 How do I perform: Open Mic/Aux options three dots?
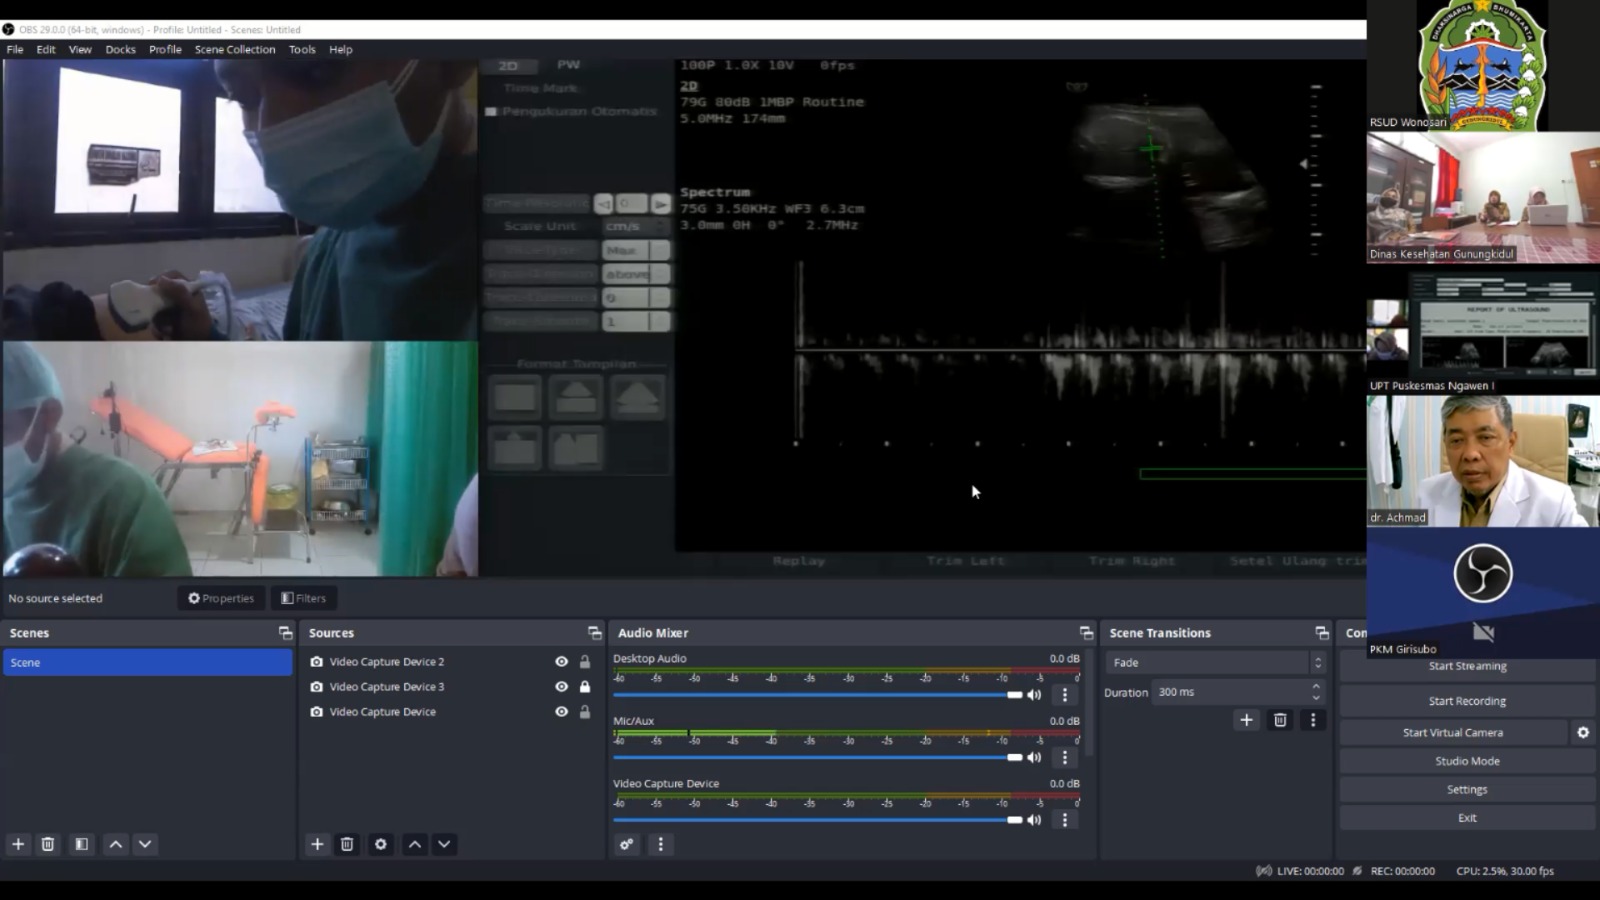pos(1065,757)
